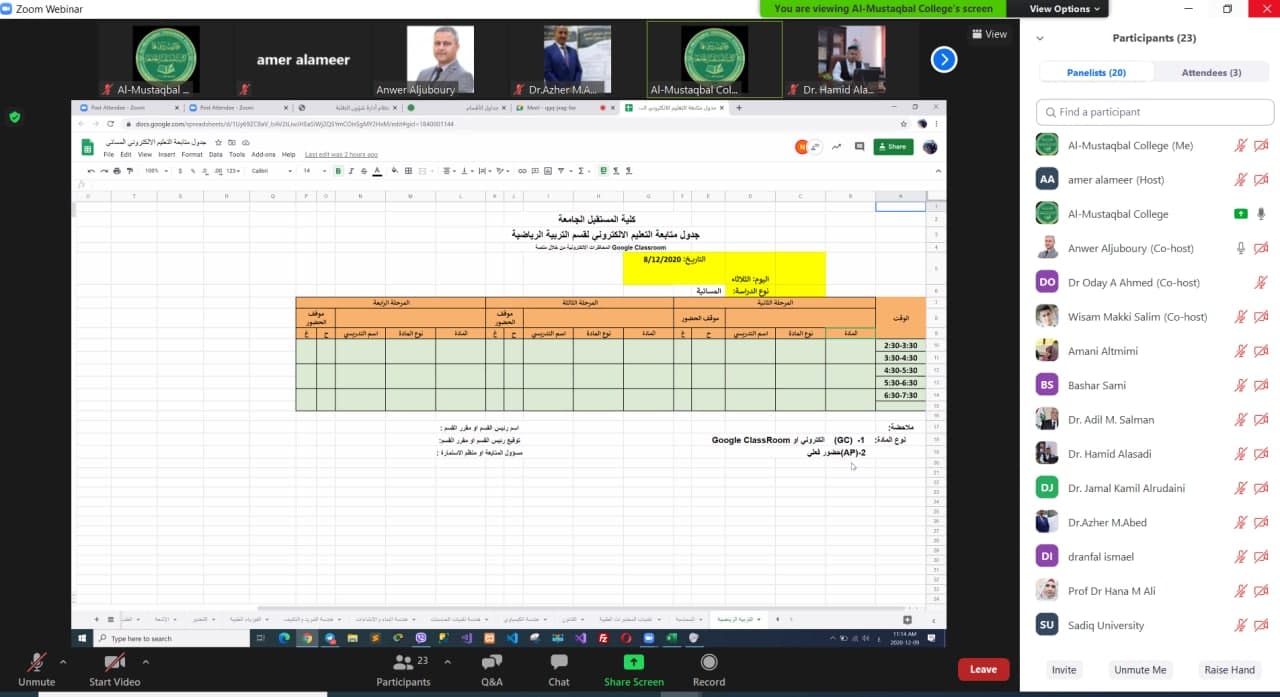Image resolution: width=1280 pixels, height=697 pixels.
Task: Click the View grid icon in Zoom
Action: [x=977, y=34]
